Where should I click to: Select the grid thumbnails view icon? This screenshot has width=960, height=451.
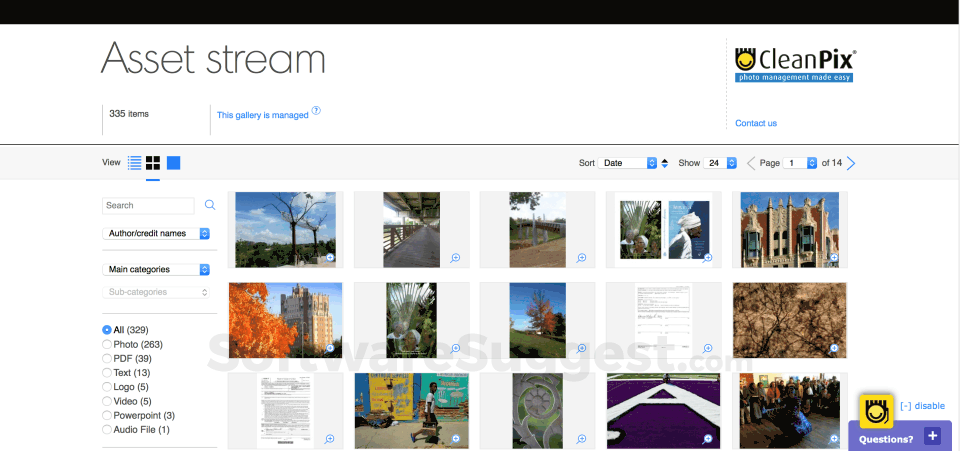[153, 163]
